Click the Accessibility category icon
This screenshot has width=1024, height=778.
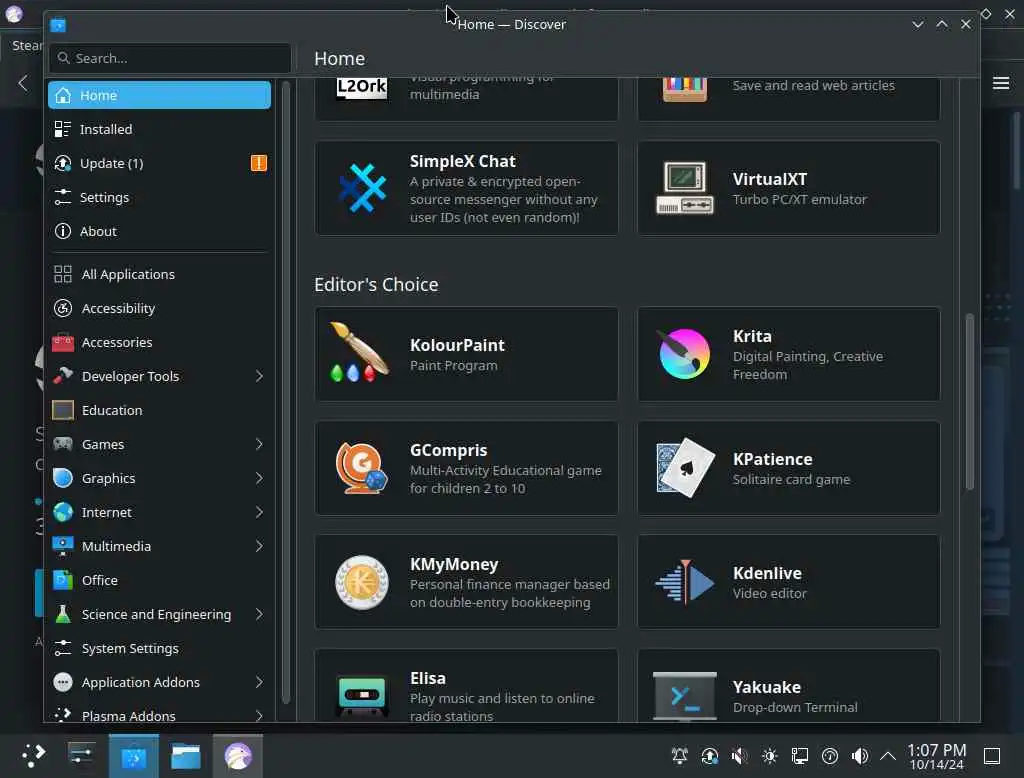[63, 308]
